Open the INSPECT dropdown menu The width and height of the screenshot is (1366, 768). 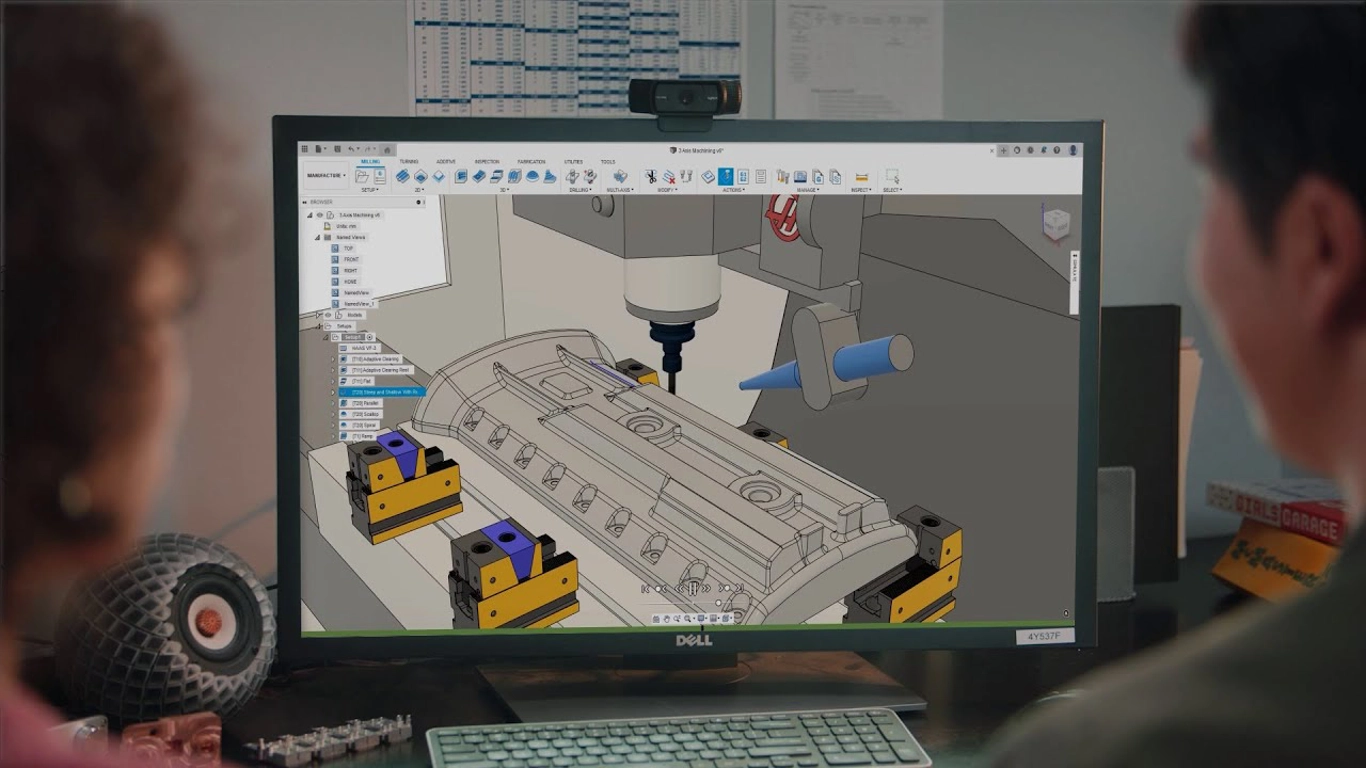861,190
